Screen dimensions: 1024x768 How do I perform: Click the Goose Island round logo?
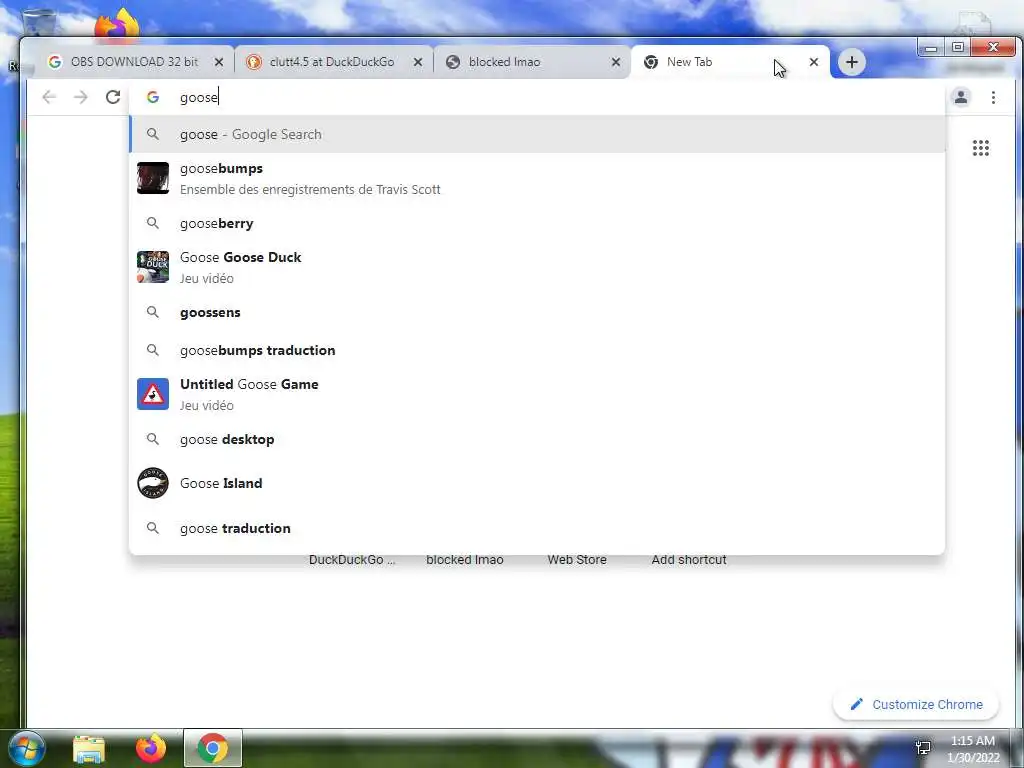click(153, 483)
